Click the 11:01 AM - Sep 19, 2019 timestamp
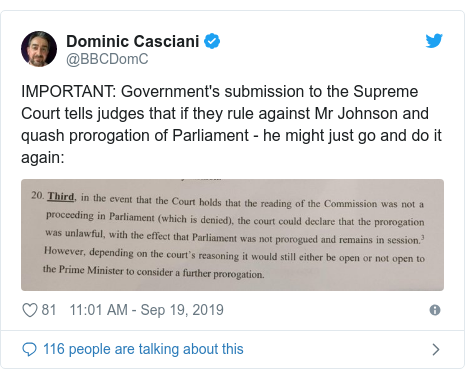This screenshot has width=465, height=379. click(146, 310)
